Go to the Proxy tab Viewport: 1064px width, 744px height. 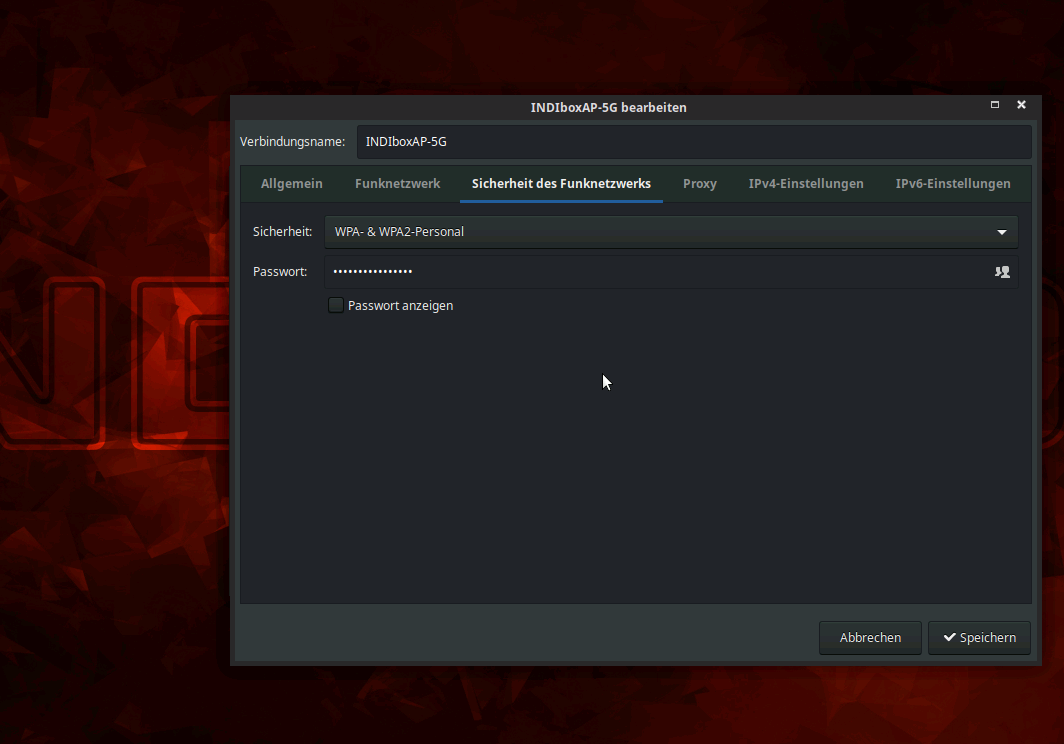pyautogui.click(x=699, y=184)
